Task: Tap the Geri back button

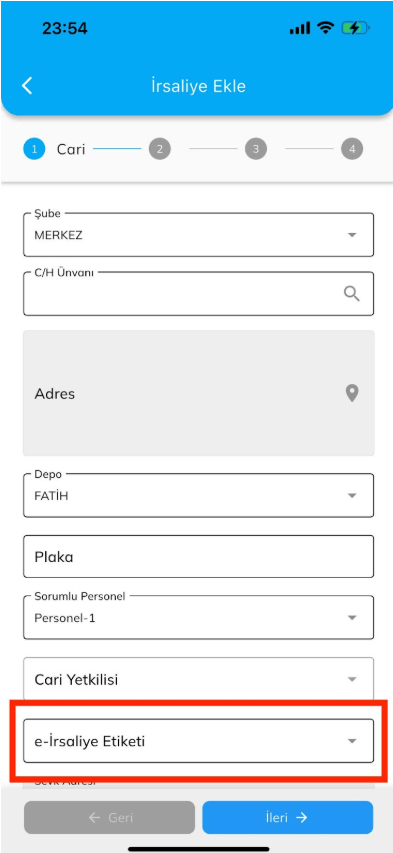Action: [x=109, y=817]
